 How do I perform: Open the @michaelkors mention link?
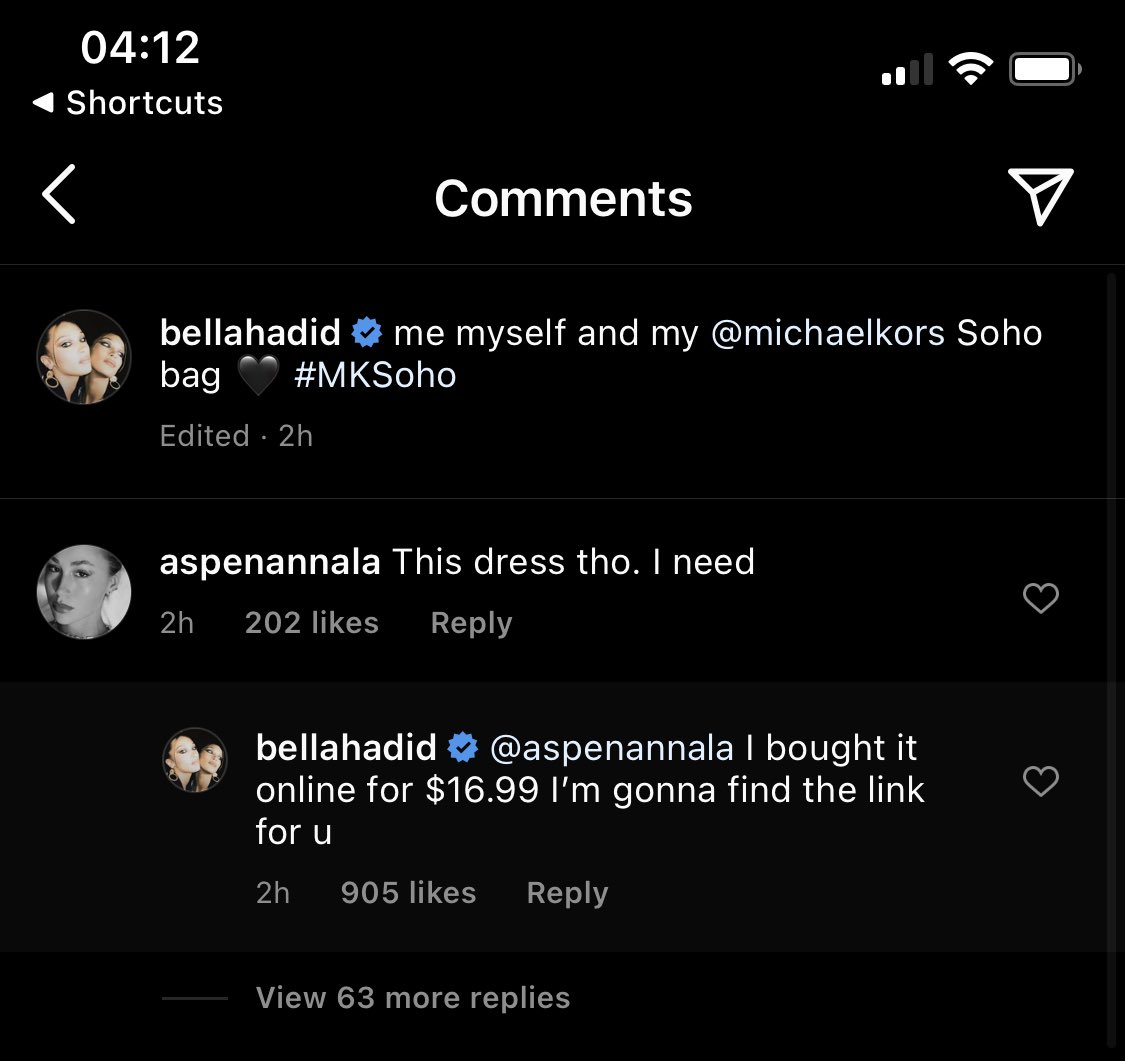(827, 333)
